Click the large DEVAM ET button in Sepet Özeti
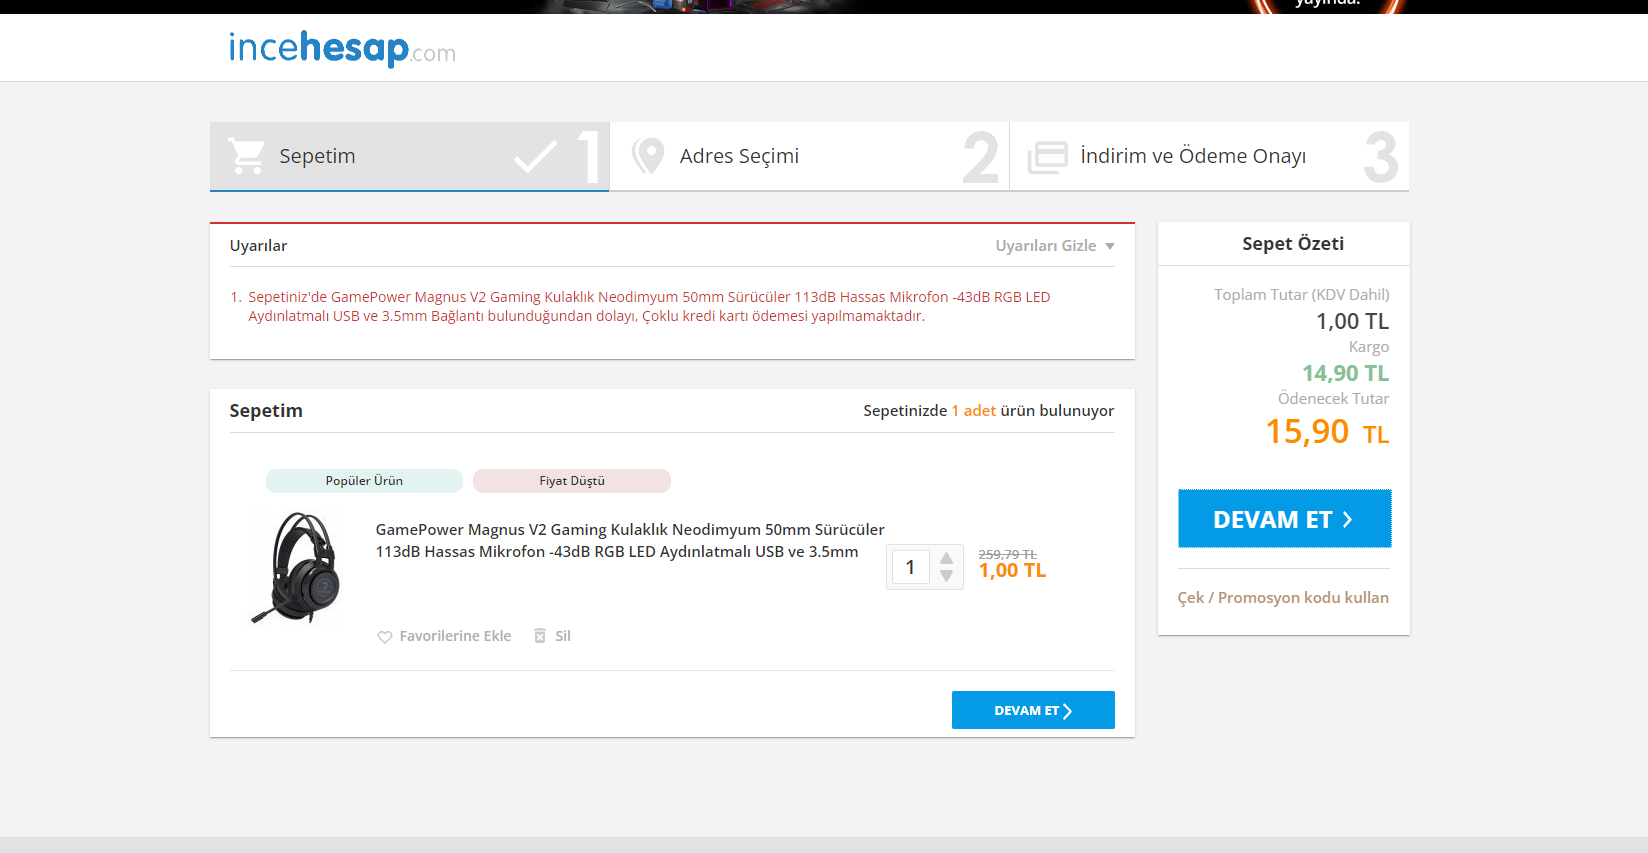The image size is (1648, 853). [1285, 519]
